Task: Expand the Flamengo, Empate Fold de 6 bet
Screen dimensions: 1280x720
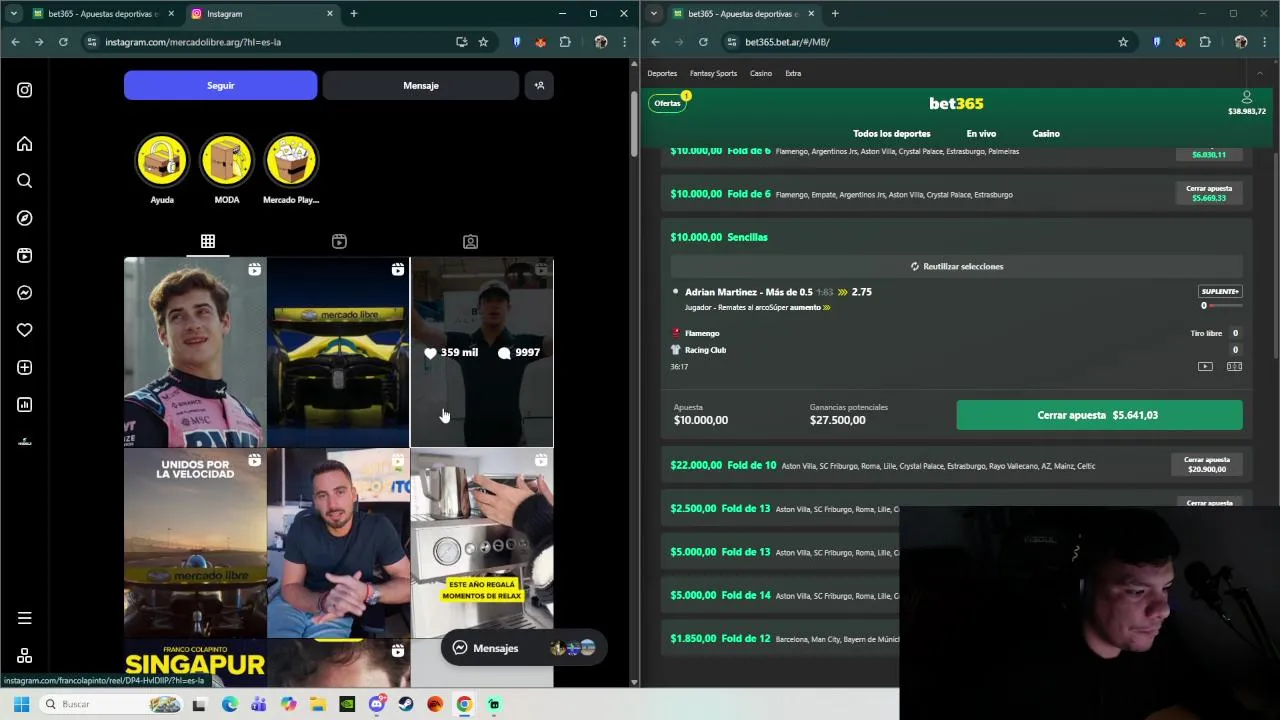Action: [x=957, y=194]
